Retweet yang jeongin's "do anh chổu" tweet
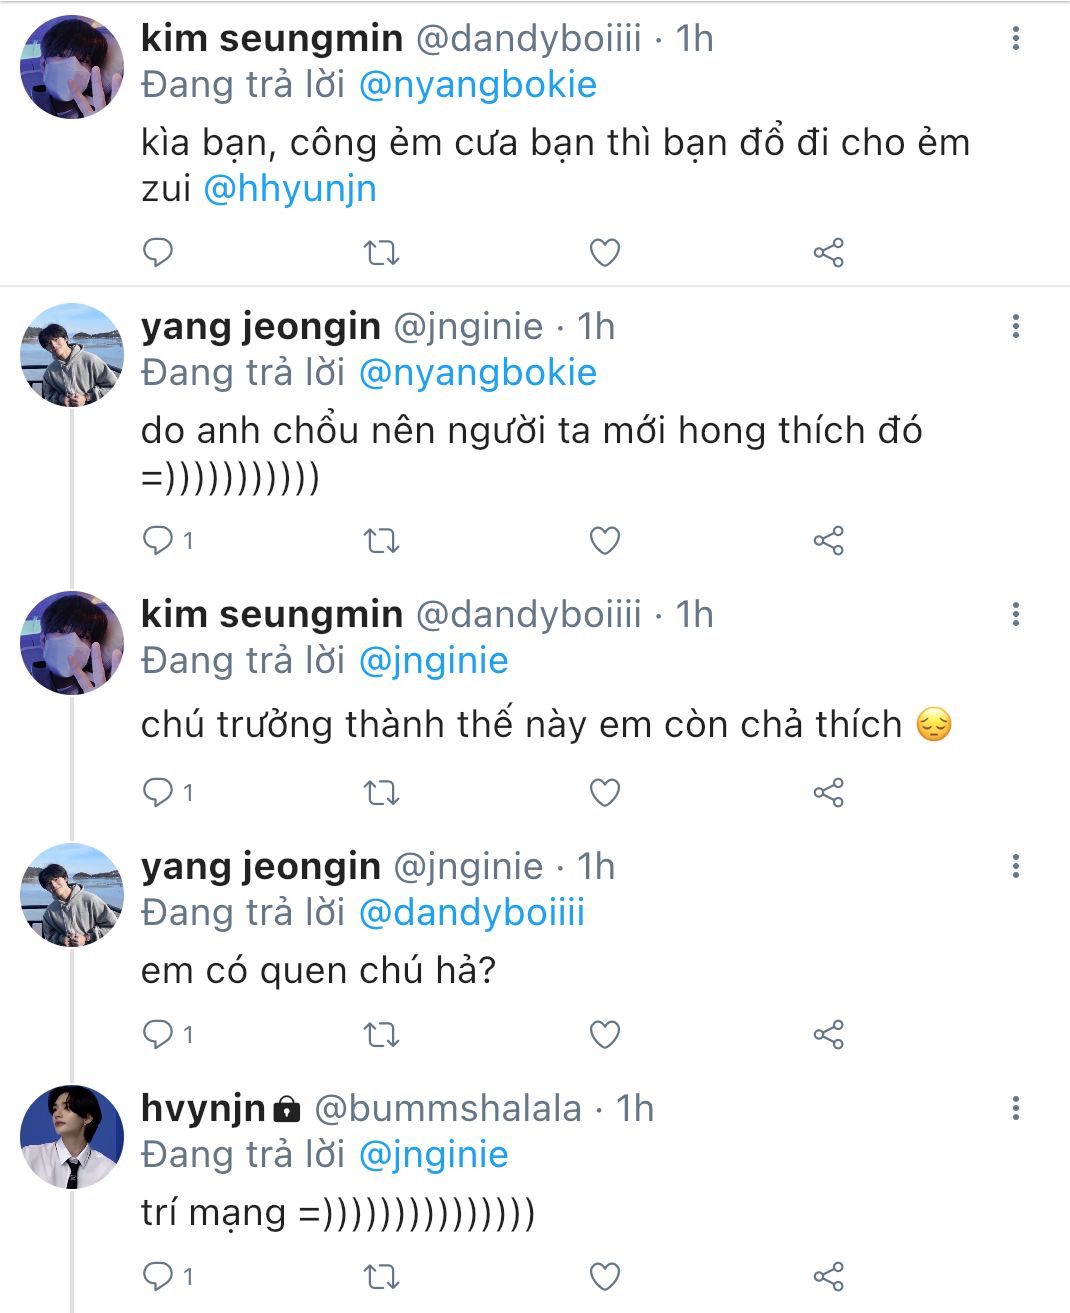The image size is (1070, 1313). pyautogui.click(x=381, y=541)
